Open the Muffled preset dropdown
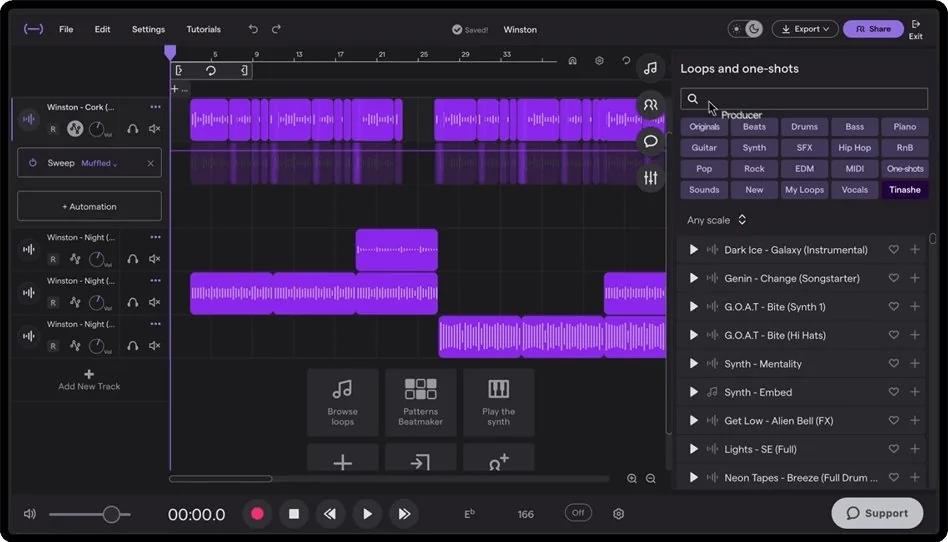 pos(99,163)
